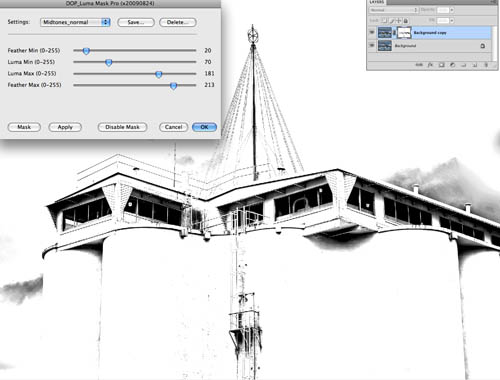
Task: Click the lock position icon
Action: point(399,21)
